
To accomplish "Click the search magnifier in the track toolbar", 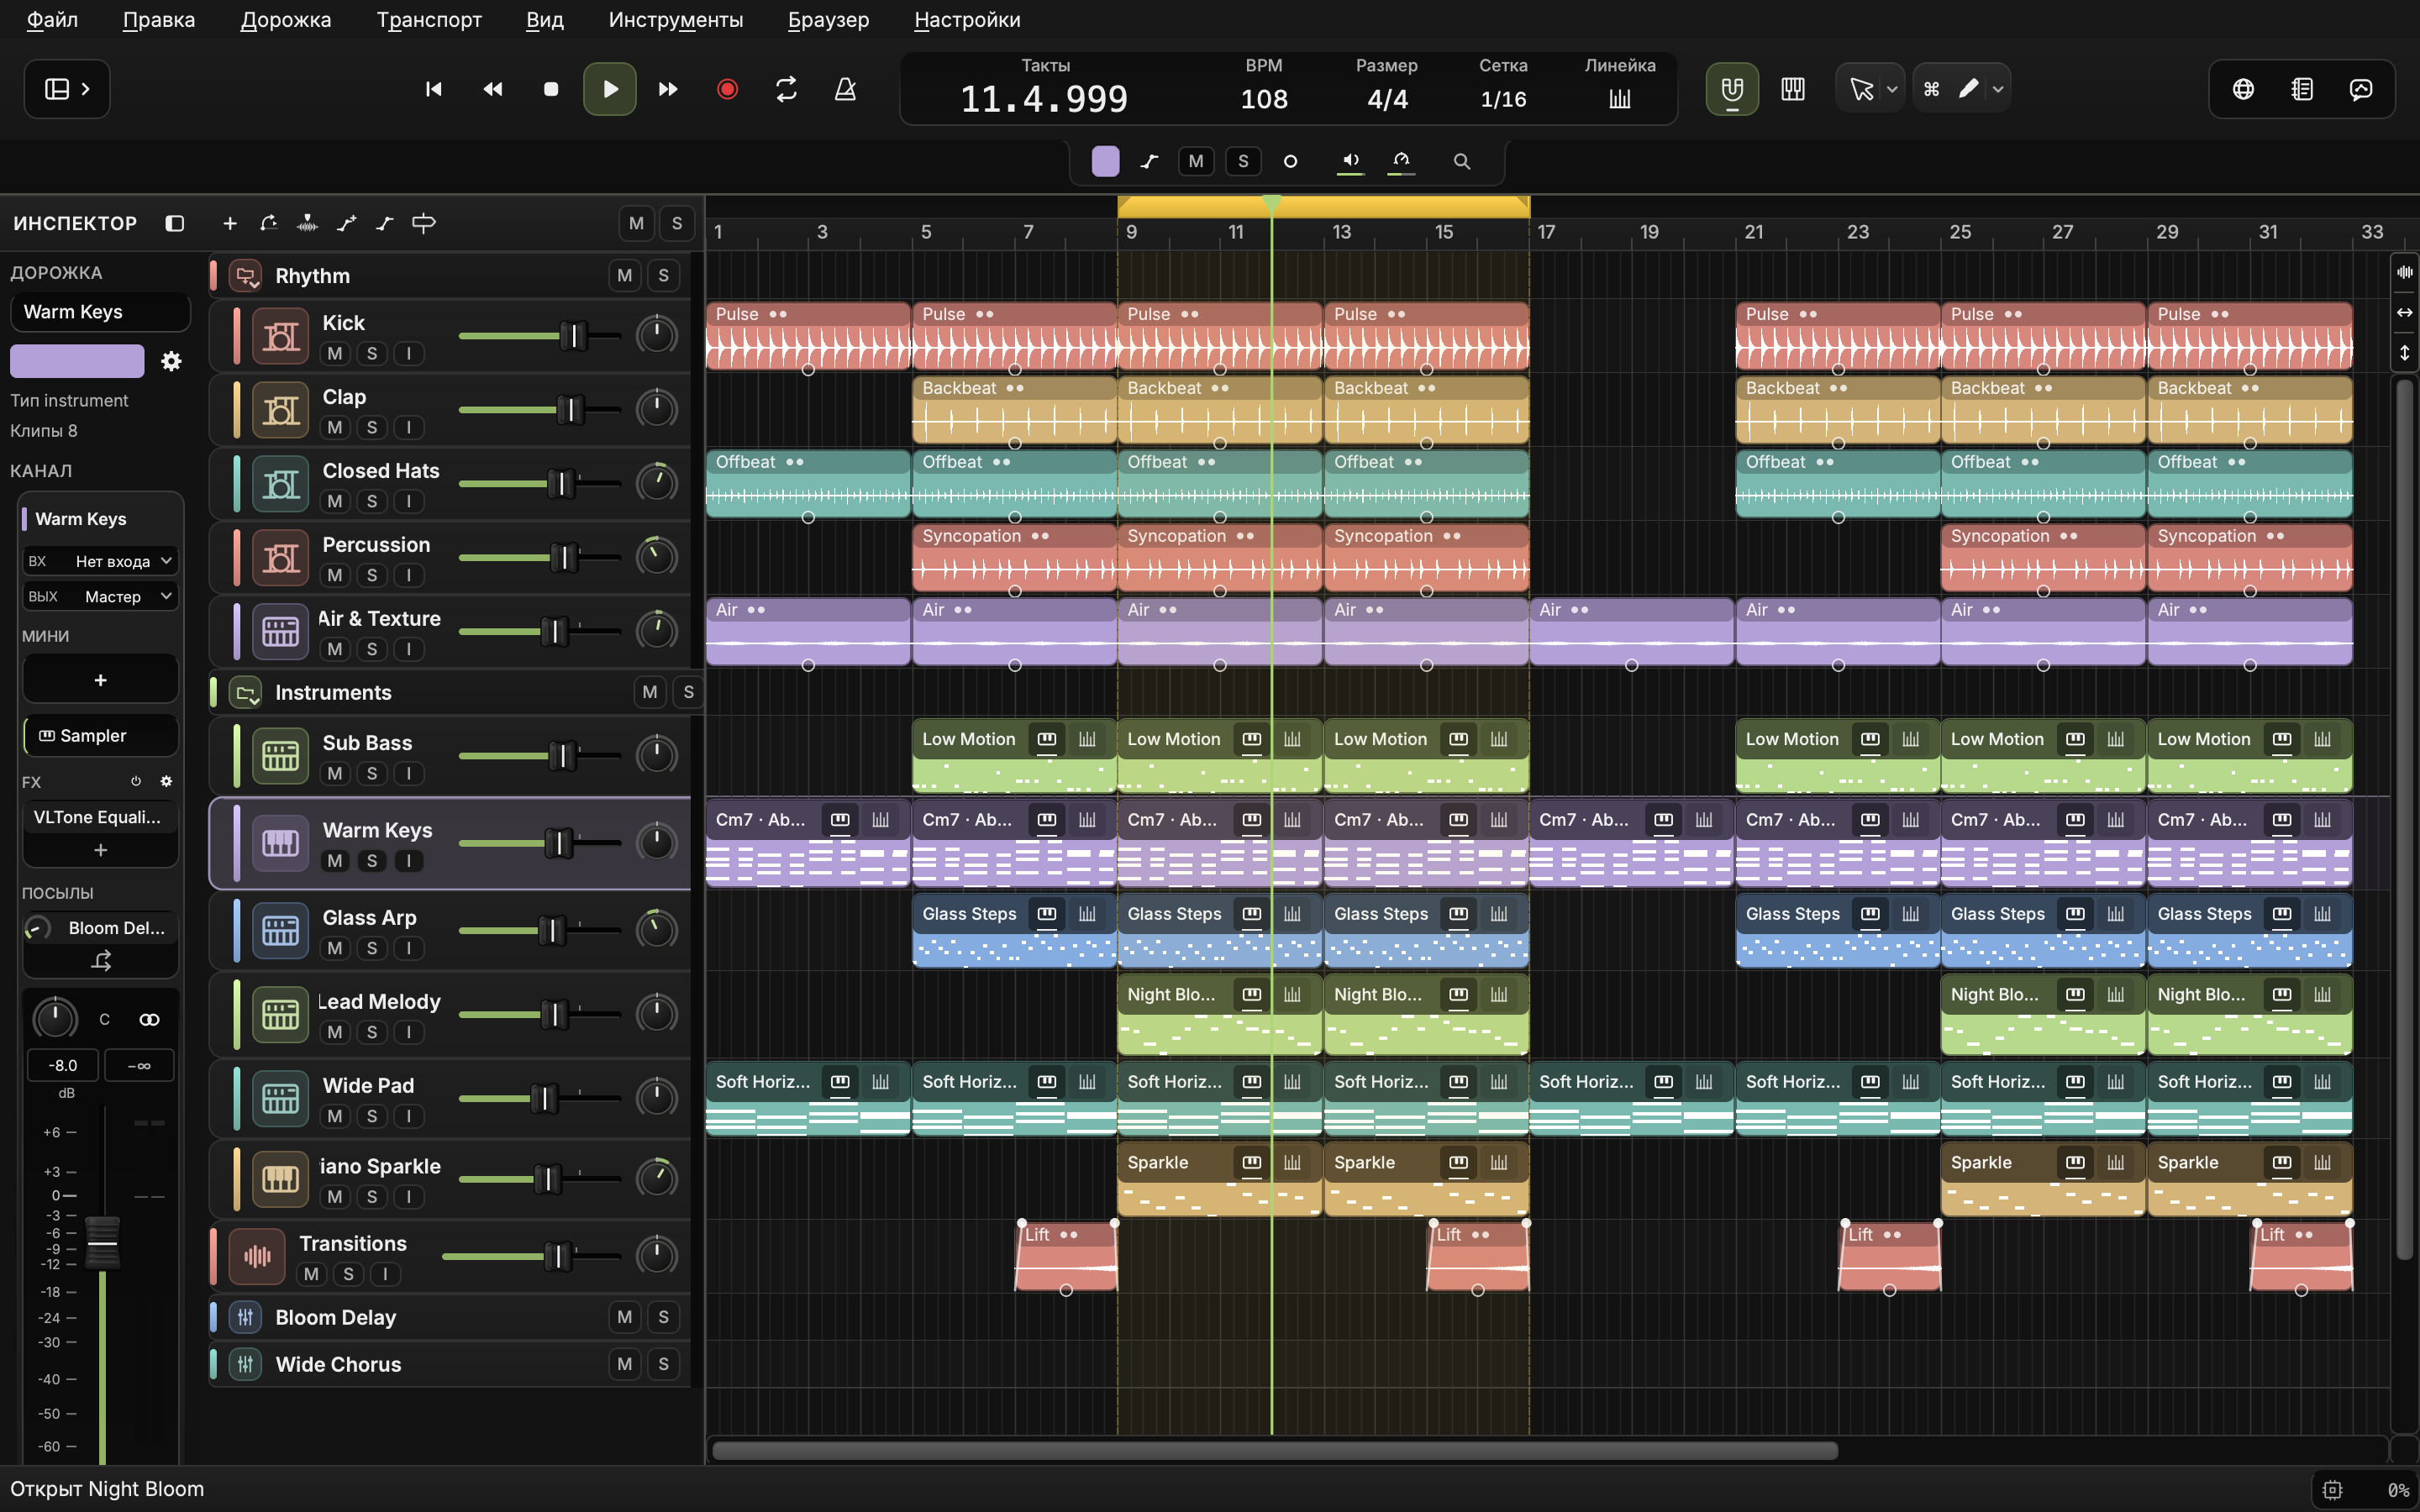I will (x=1461, y=161).
